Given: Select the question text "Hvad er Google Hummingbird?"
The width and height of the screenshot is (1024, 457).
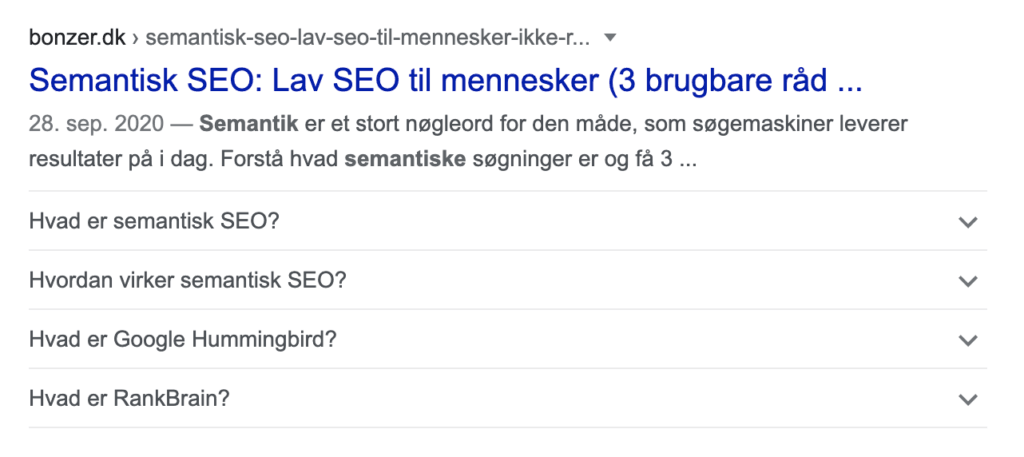Looking at the screenshot, I should (x=183, y=339).
